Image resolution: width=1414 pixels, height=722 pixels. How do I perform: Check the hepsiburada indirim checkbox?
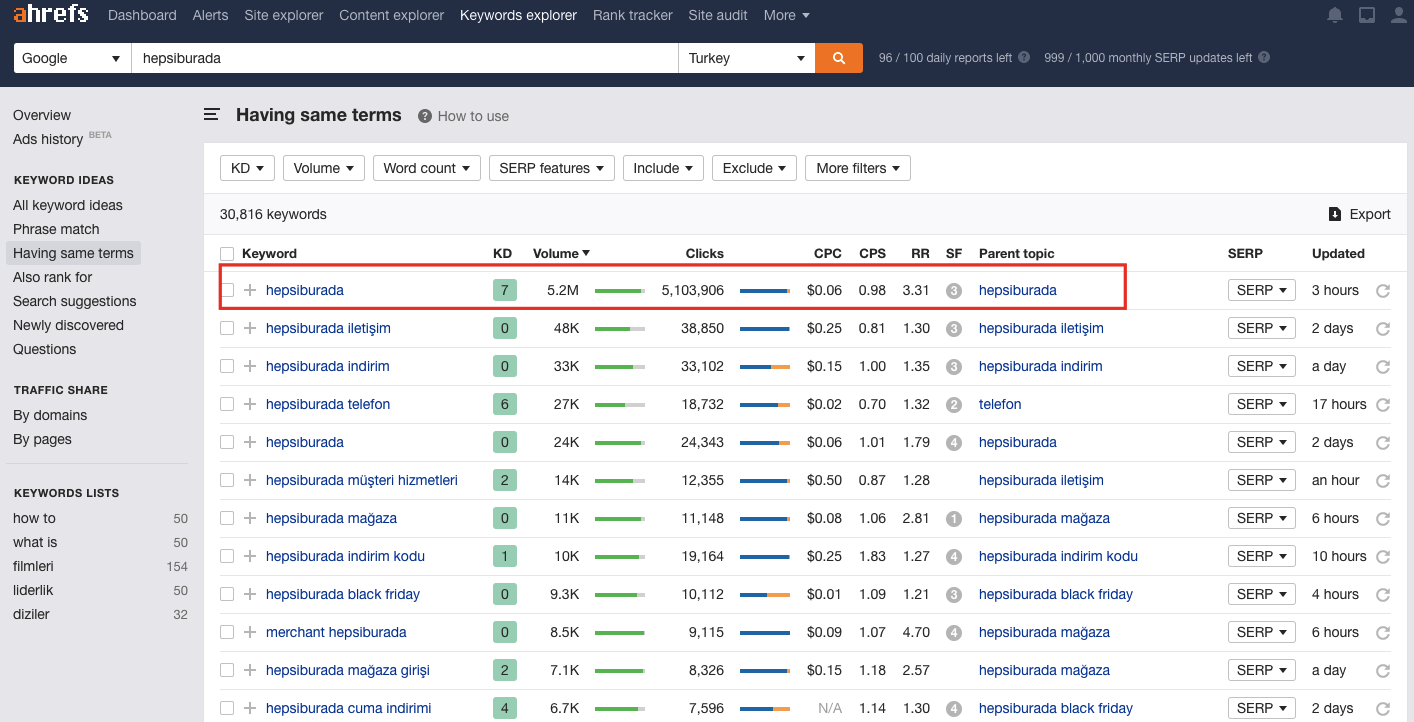tap(227, 366)
